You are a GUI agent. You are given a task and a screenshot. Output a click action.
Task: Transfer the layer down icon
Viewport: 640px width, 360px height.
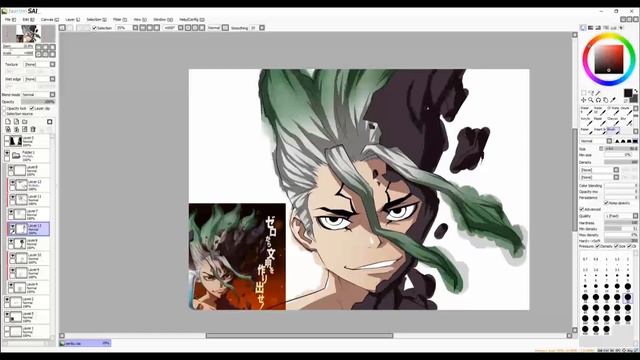click(8, 129)
